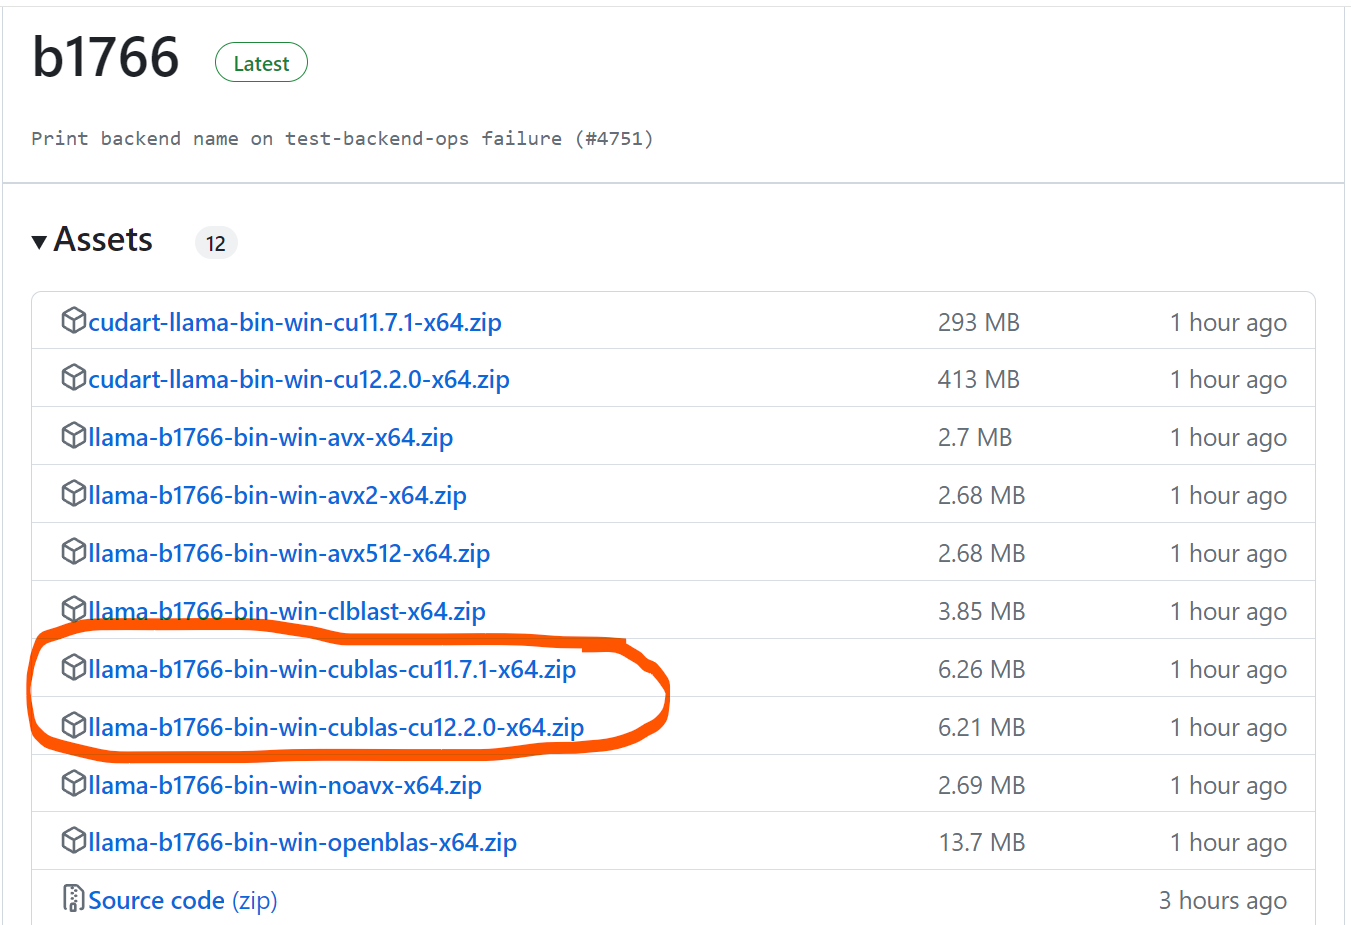This screenshot has height=925, width=1351.
Task: Click the commit message mentioning #4751
Action: [342, 138]
